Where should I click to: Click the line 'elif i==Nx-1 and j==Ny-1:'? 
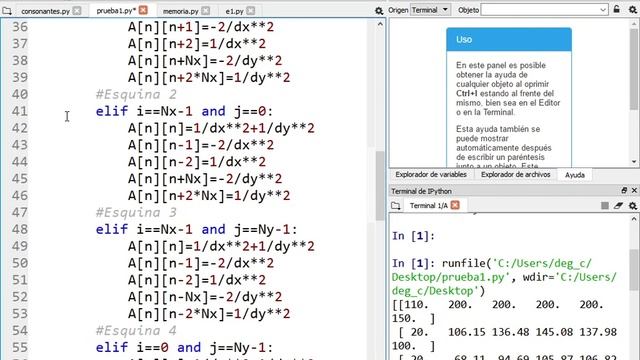pyautogui.click(x=197, y=229)
